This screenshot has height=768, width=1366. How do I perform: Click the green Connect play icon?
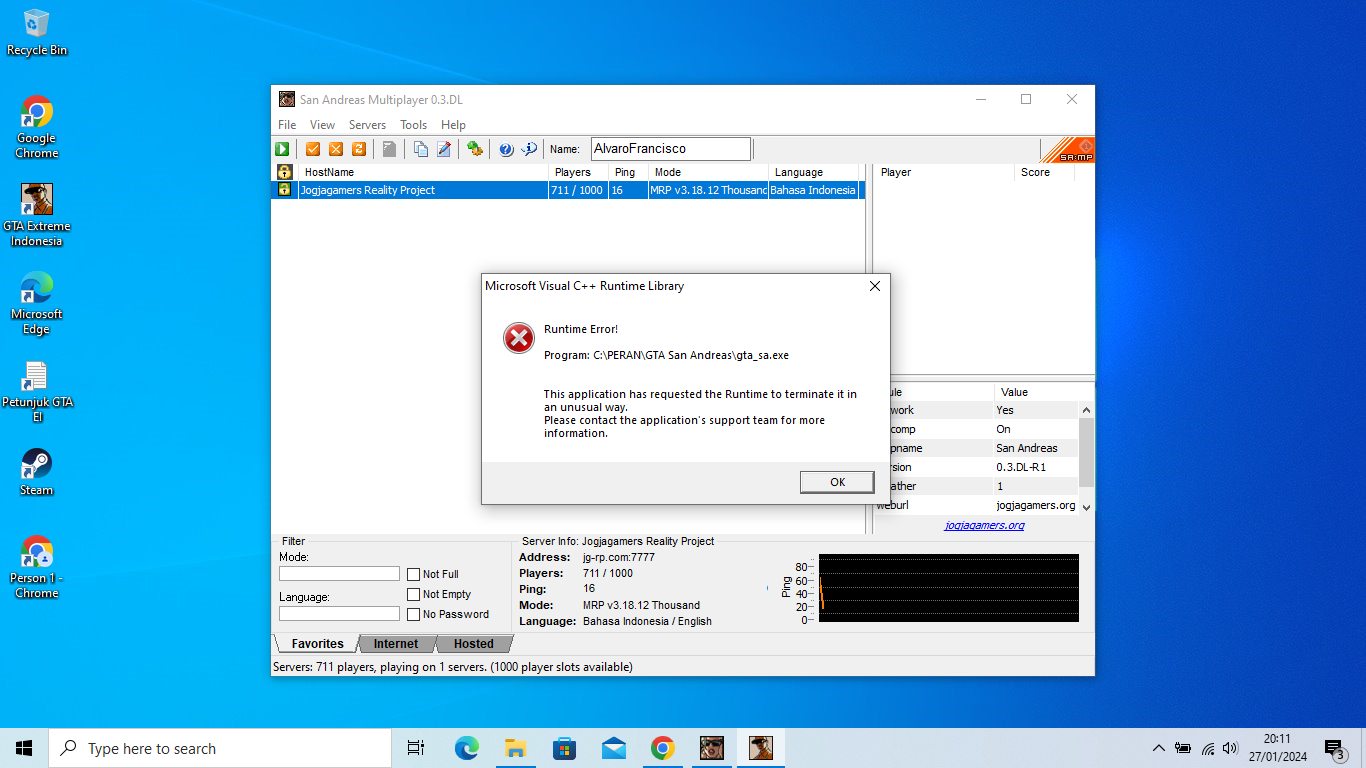click(x=283, y=149)
